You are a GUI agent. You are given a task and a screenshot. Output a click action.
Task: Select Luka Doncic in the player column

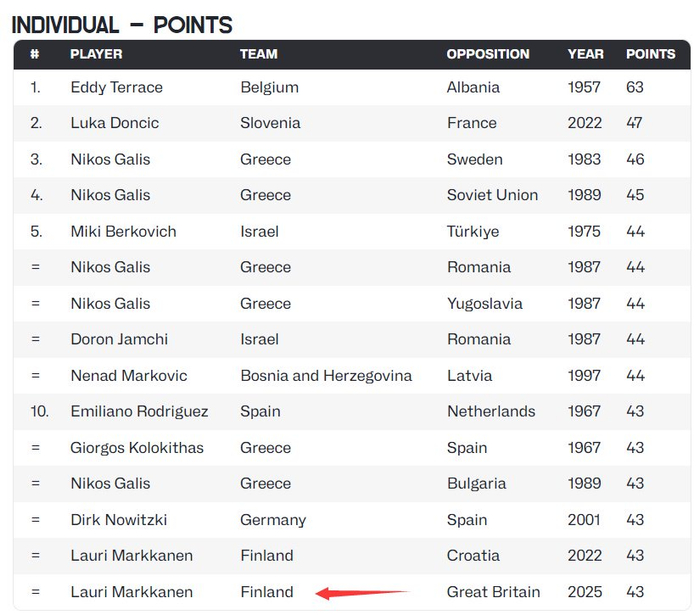tap(114, 123)
